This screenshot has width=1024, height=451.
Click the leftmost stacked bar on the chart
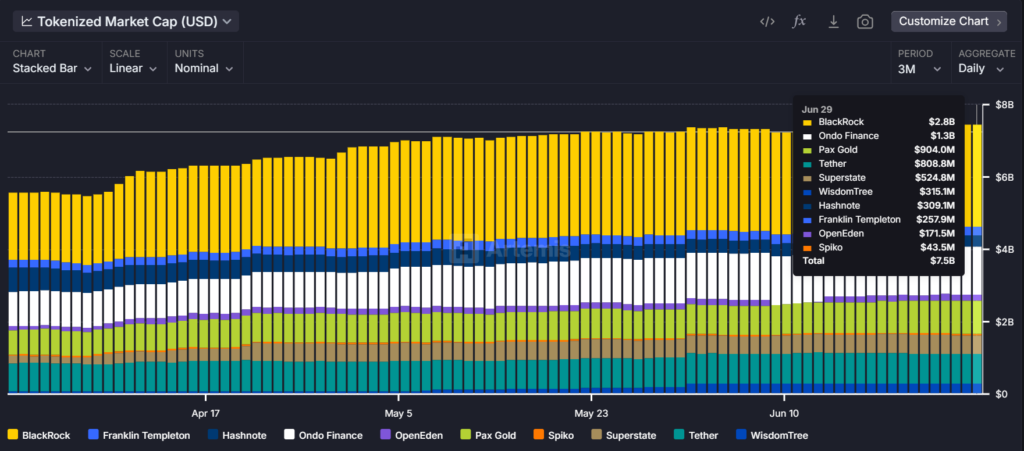pyautogui.click(x=13, y=292)
